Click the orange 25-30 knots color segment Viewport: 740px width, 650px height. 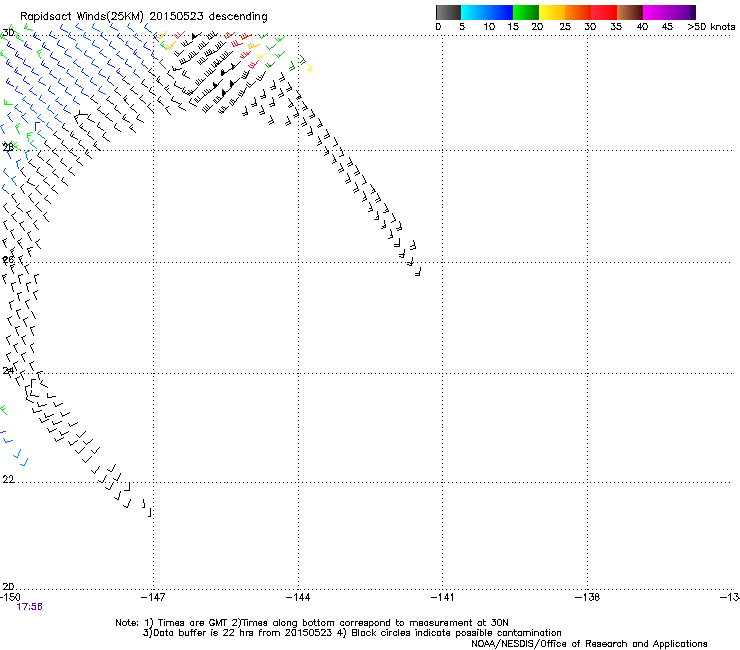pos(578,12)
